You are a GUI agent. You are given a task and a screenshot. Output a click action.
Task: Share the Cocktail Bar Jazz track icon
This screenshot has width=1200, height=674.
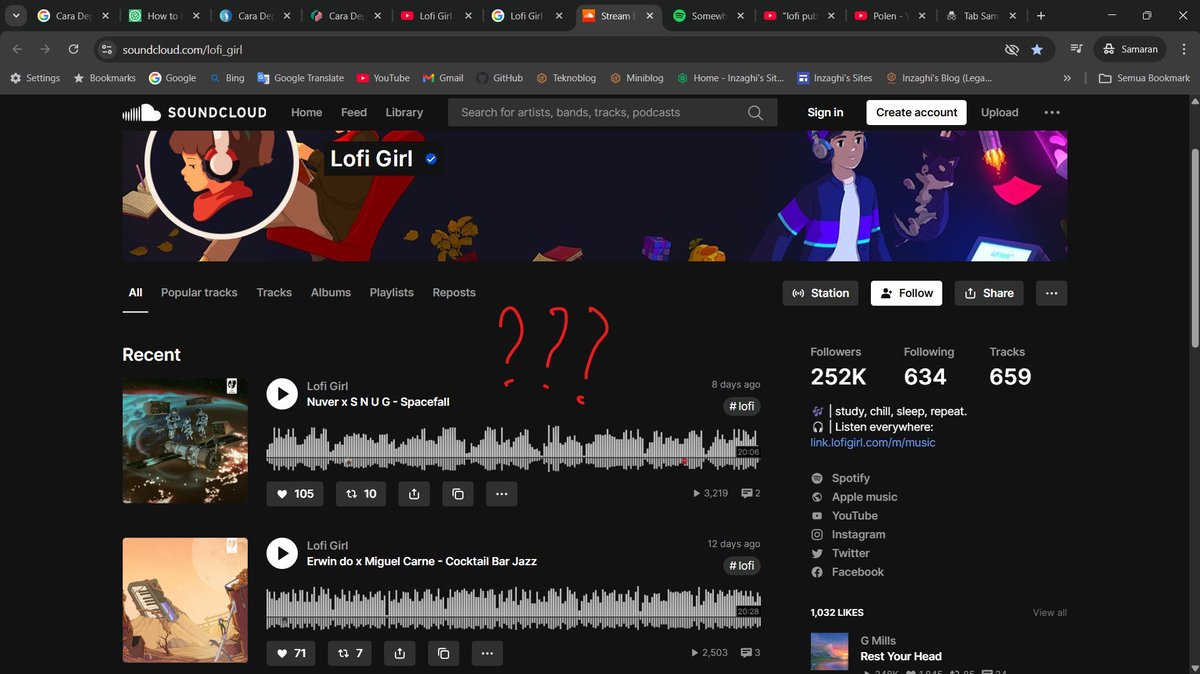click(x=400, y=653)
